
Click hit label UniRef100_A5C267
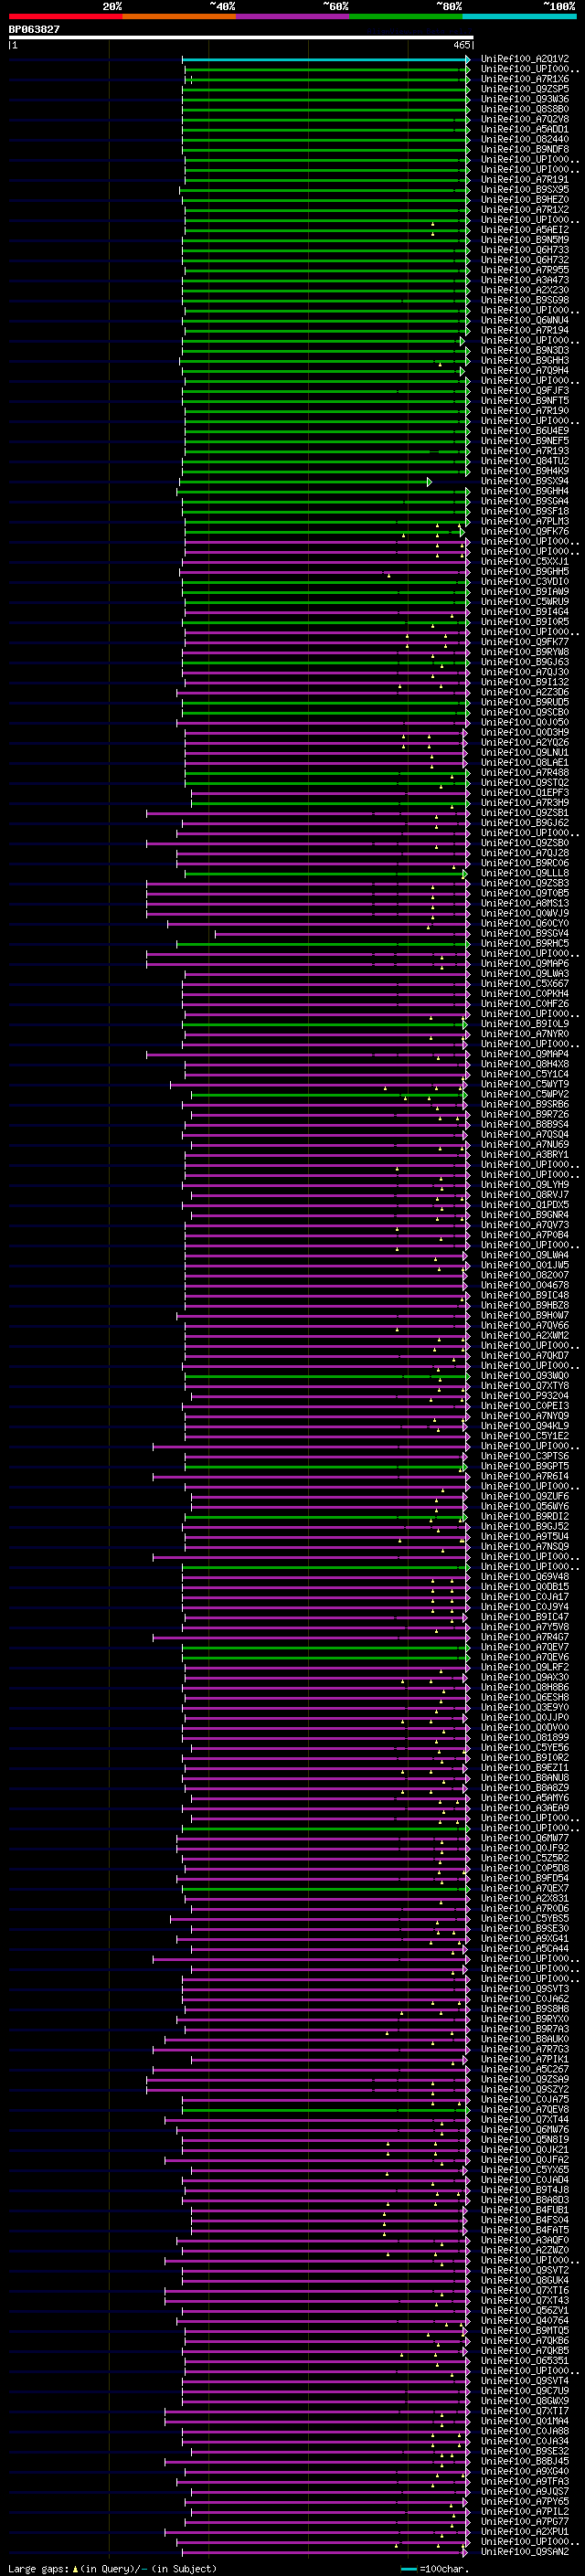click(525, 2070)
